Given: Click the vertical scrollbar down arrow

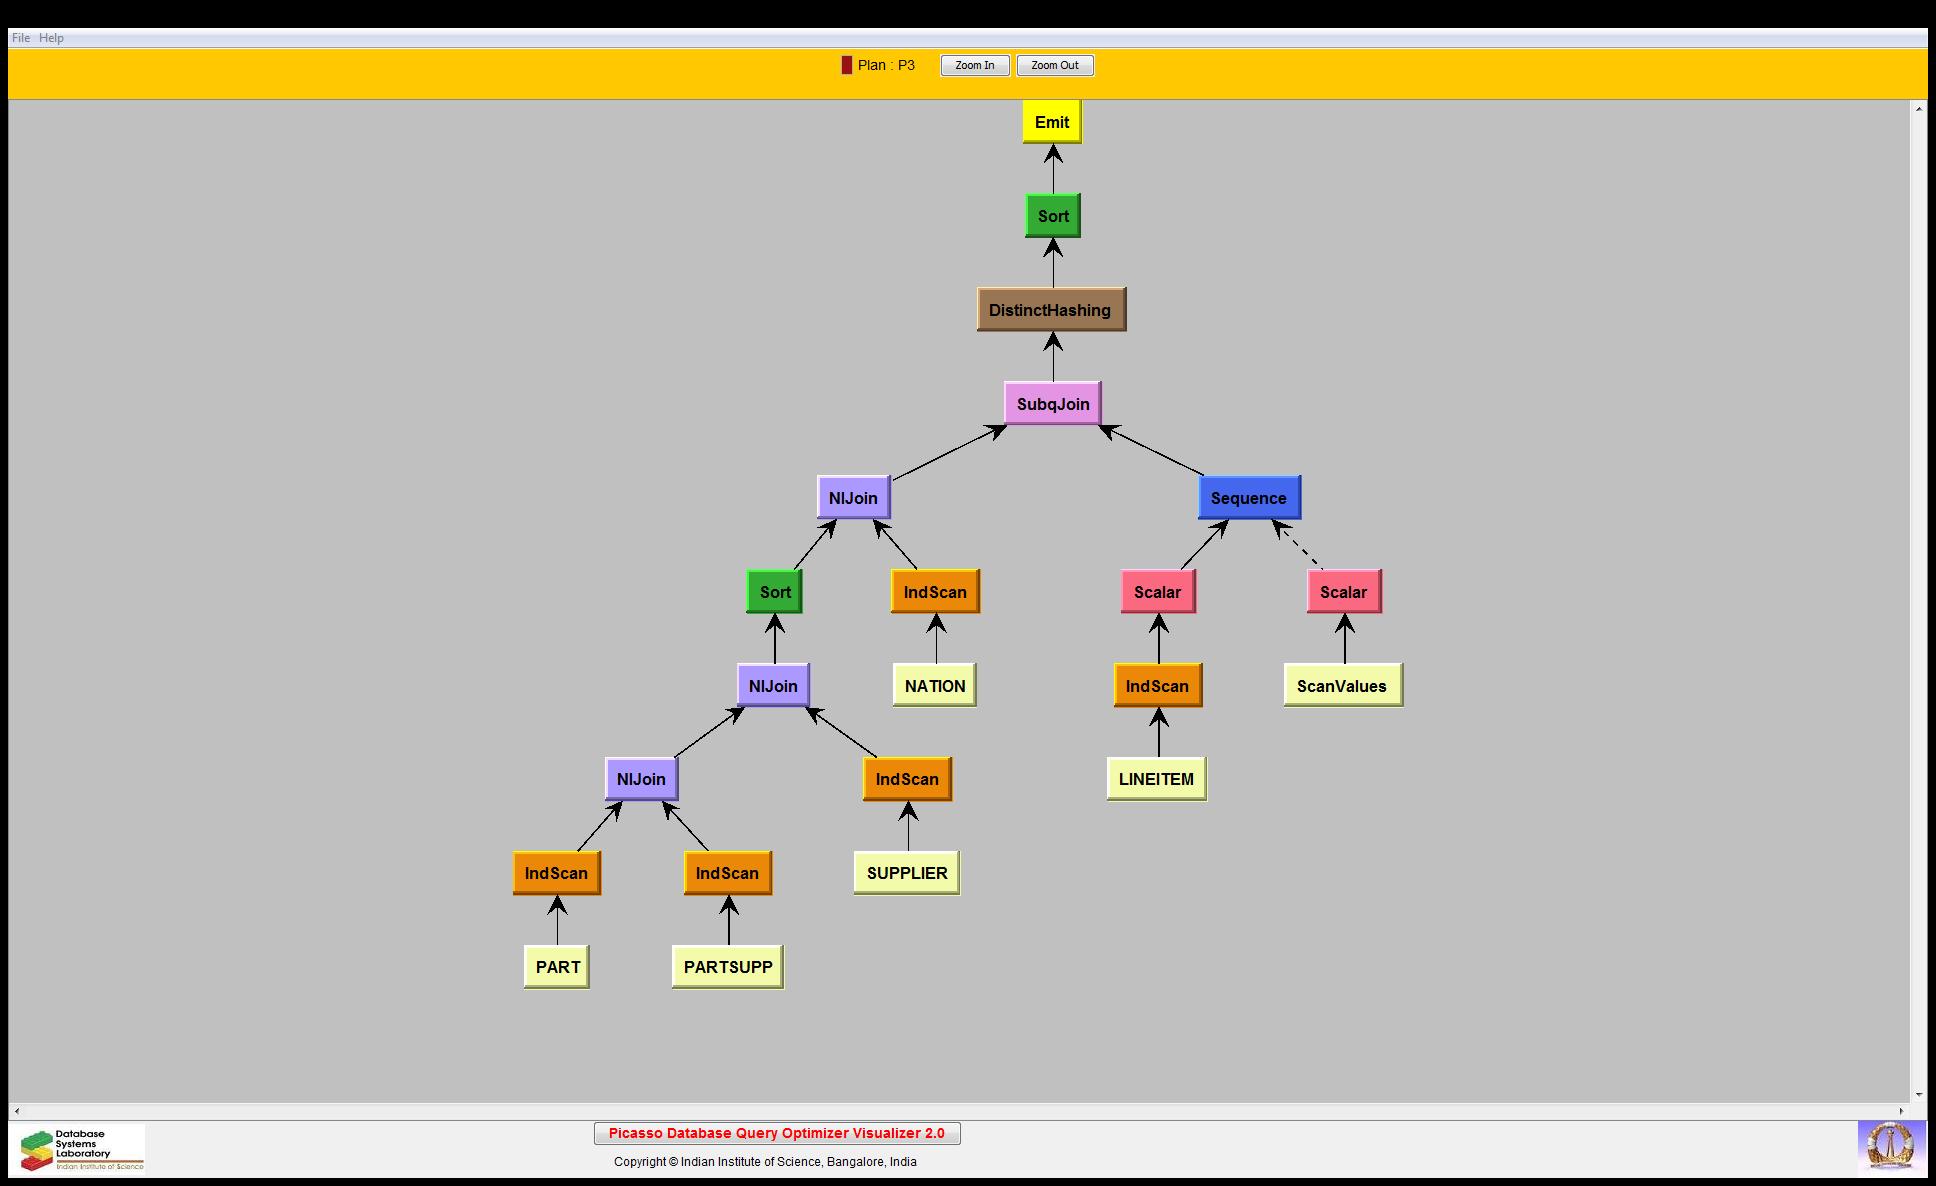Looking at the screenshot, I should (1919, 1095).
